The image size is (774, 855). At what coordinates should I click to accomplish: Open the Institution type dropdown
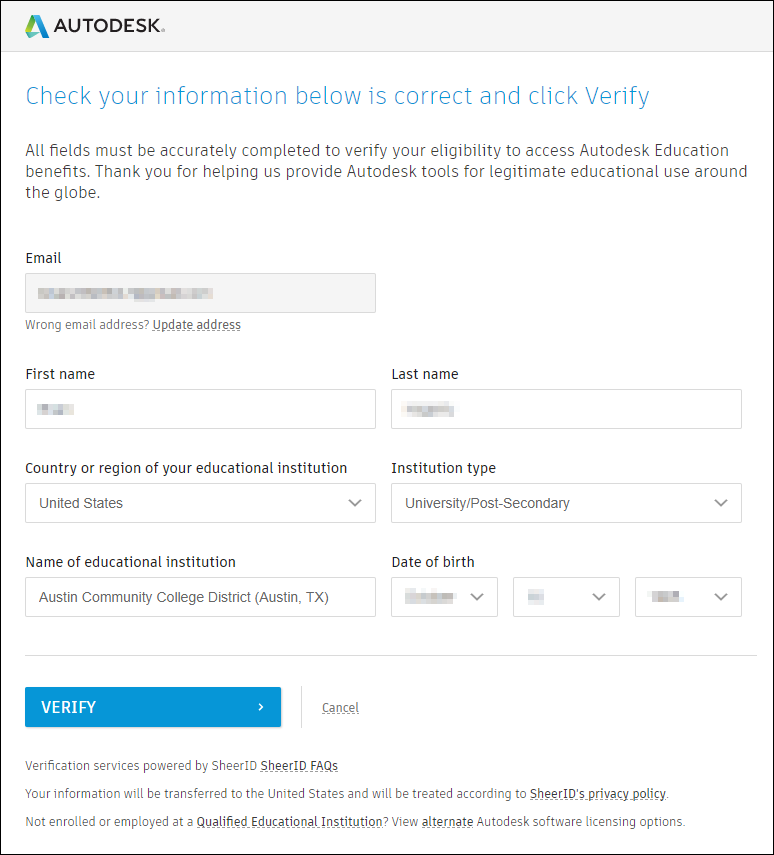(566, 503)
